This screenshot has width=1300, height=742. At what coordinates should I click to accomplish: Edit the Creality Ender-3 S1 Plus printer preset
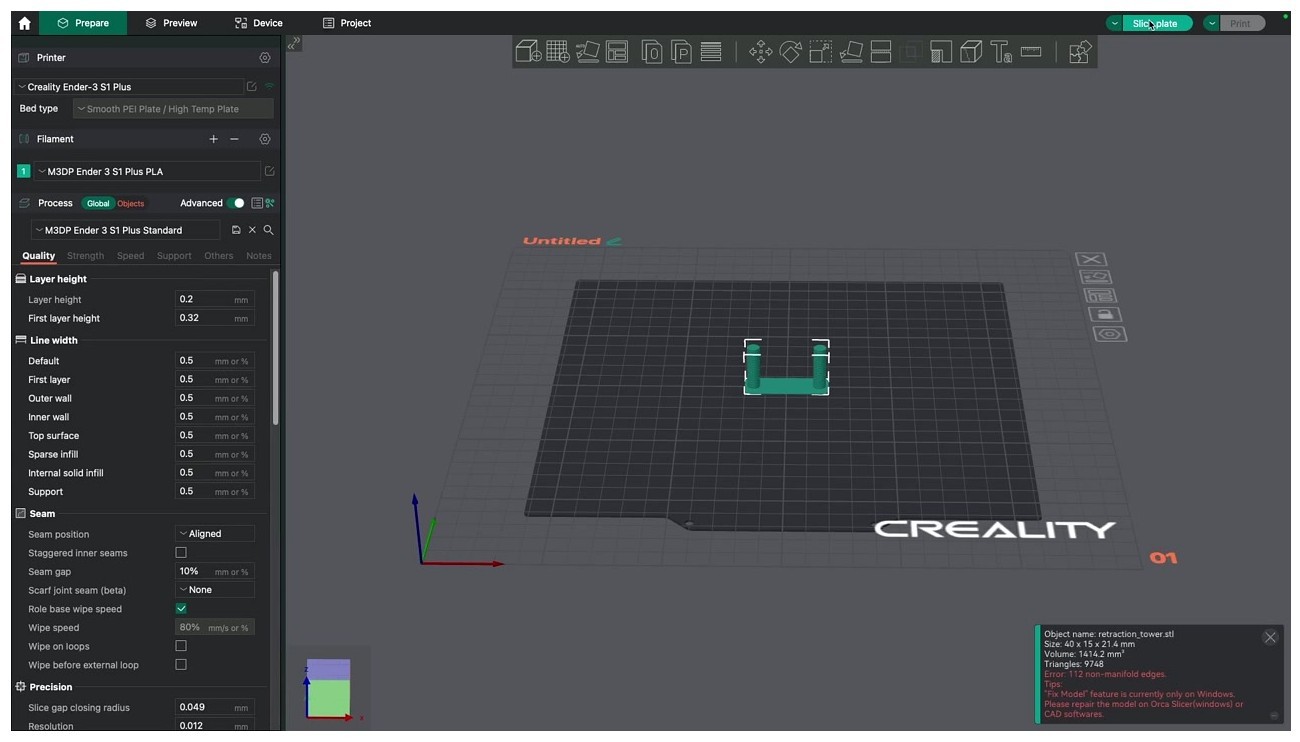point(252,87)
